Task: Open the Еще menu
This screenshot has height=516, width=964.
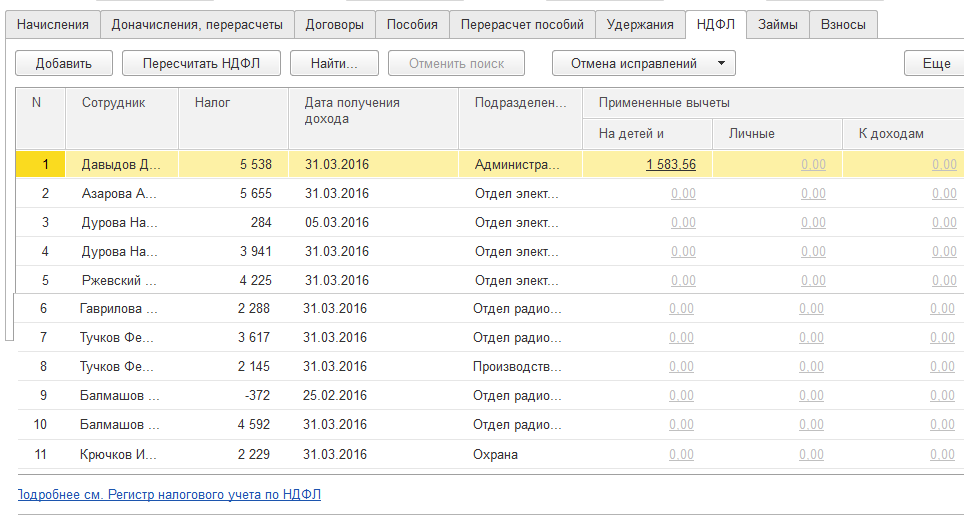Action: point(936,63)
